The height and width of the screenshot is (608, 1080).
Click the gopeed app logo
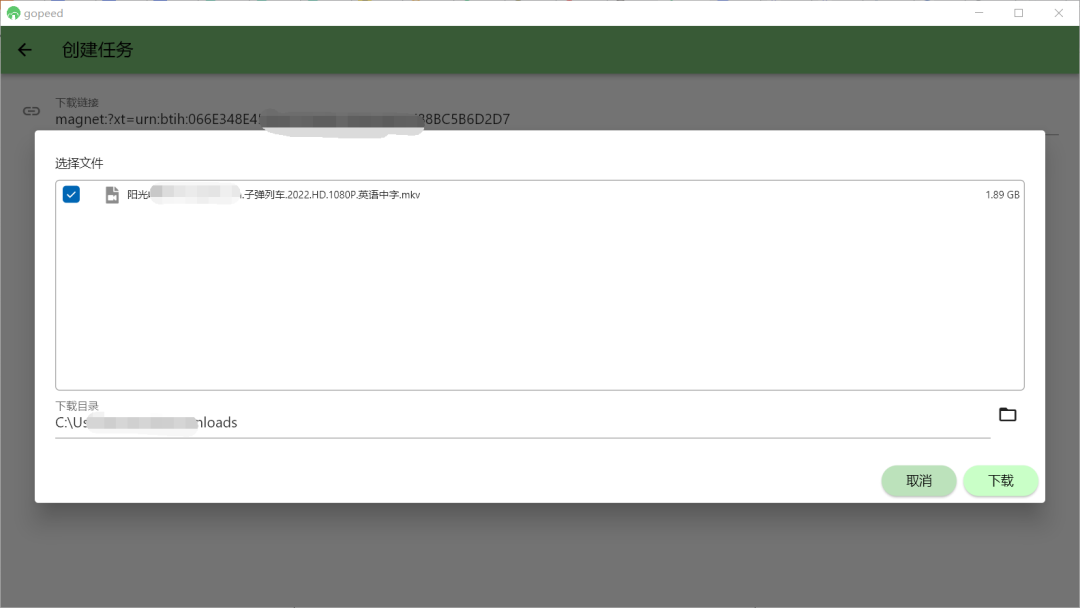[13, 13]
